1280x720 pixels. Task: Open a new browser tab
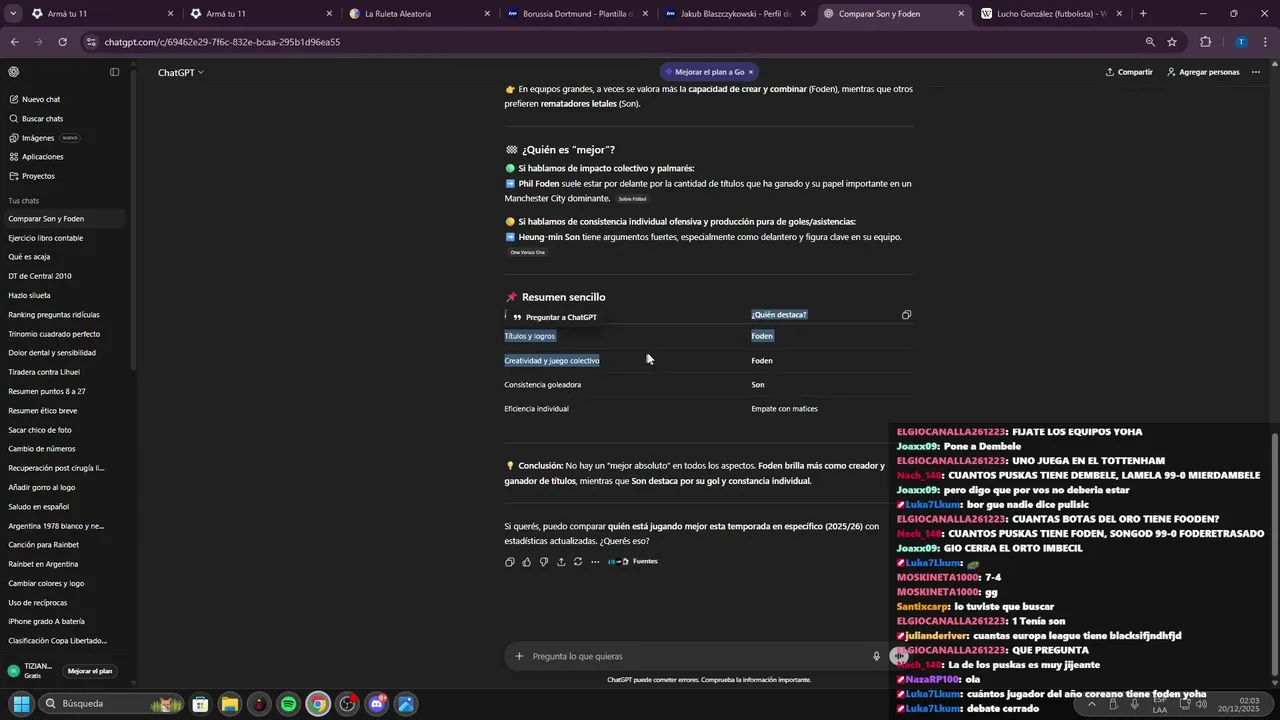(1143, 14)
